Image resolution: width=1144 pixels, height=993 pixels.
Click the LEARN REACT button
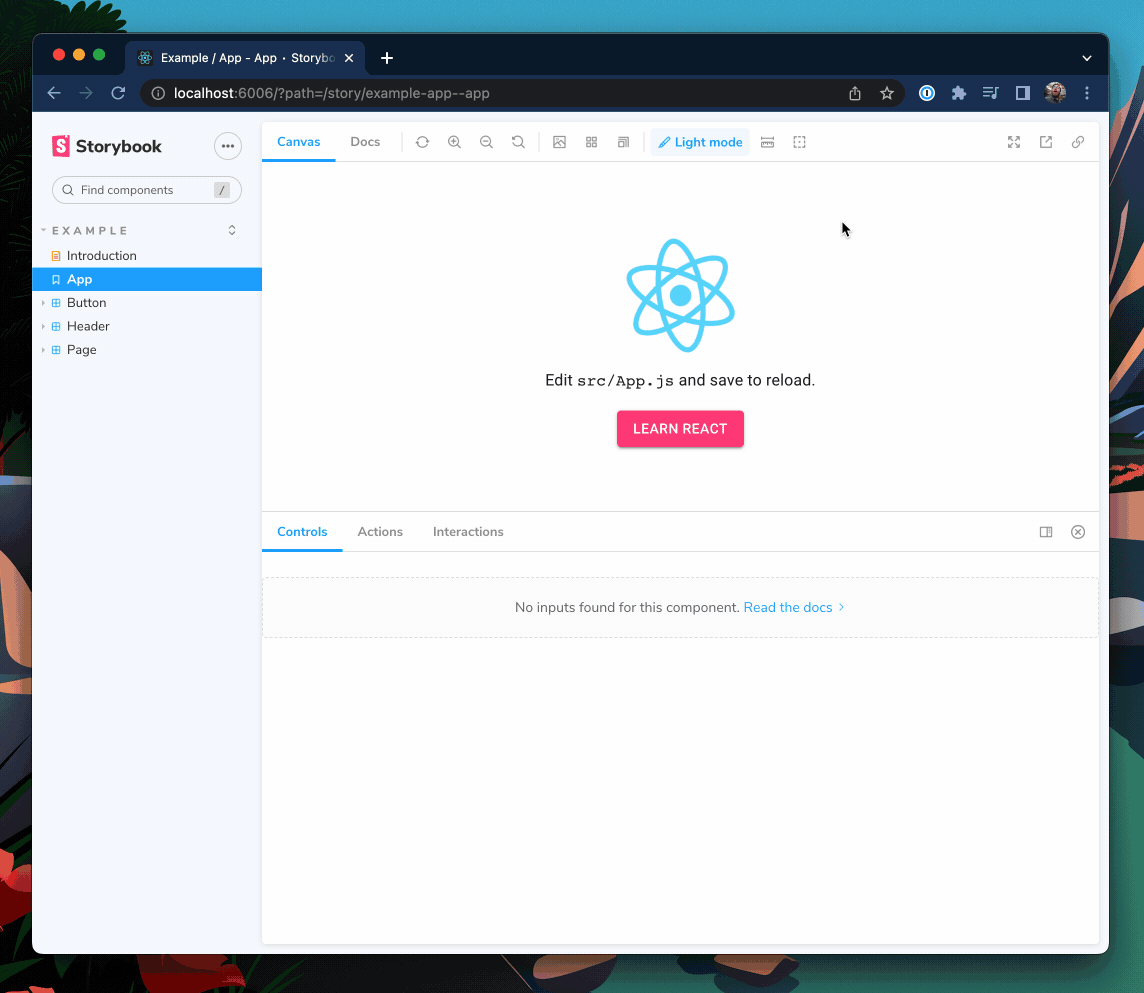click(x=680, y=428)
